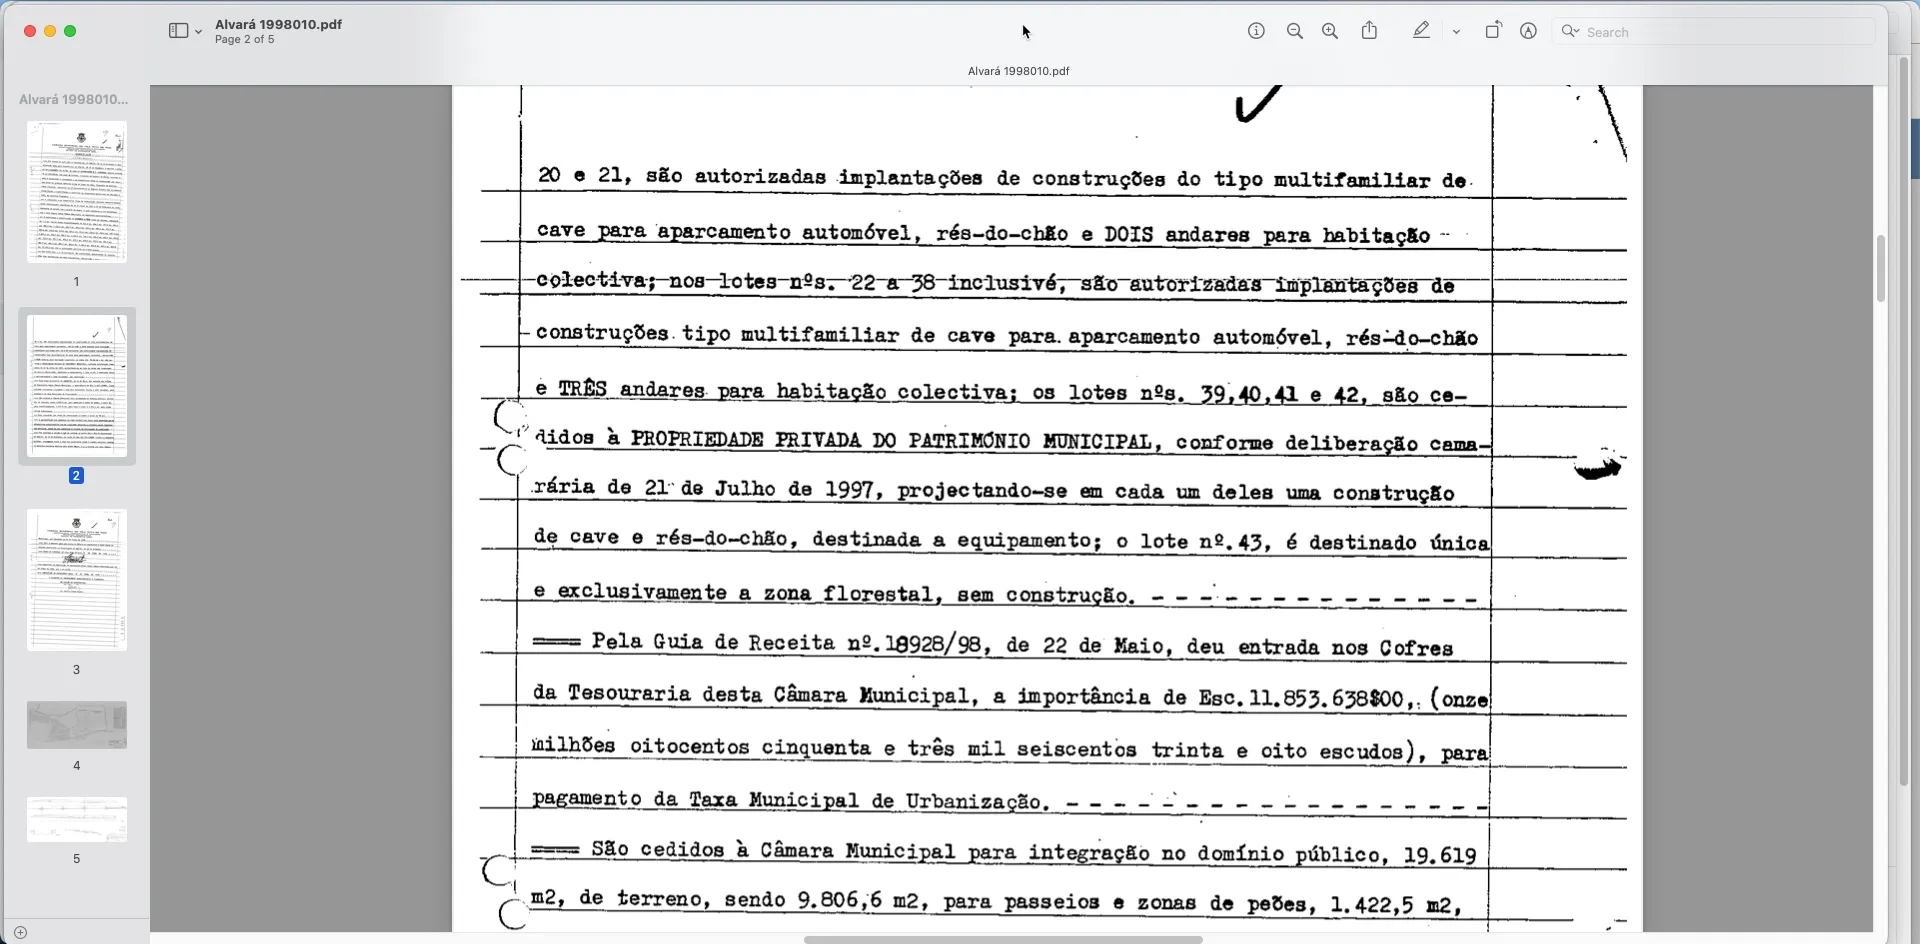Toggle the sidebar view button

click(x=178, y=31)
